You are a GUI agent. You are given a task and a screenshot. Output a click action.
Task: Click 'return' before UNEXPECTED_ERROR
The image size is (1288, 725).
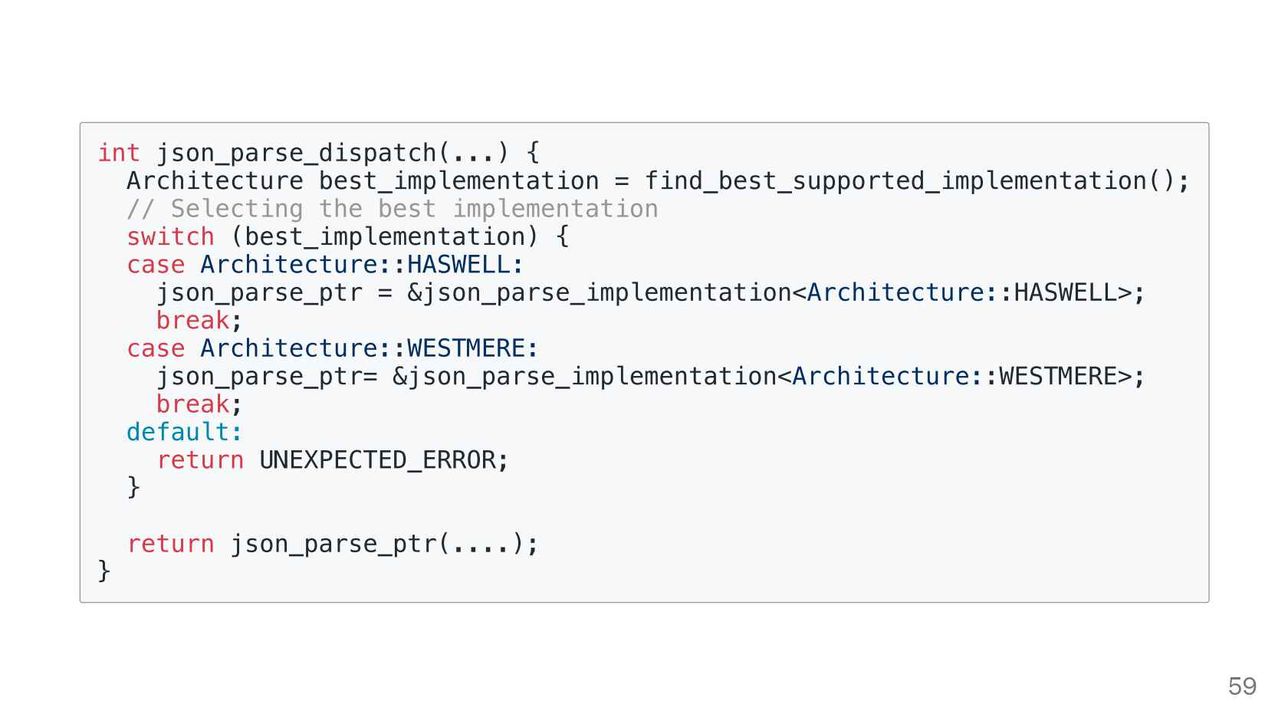(200, 461)
